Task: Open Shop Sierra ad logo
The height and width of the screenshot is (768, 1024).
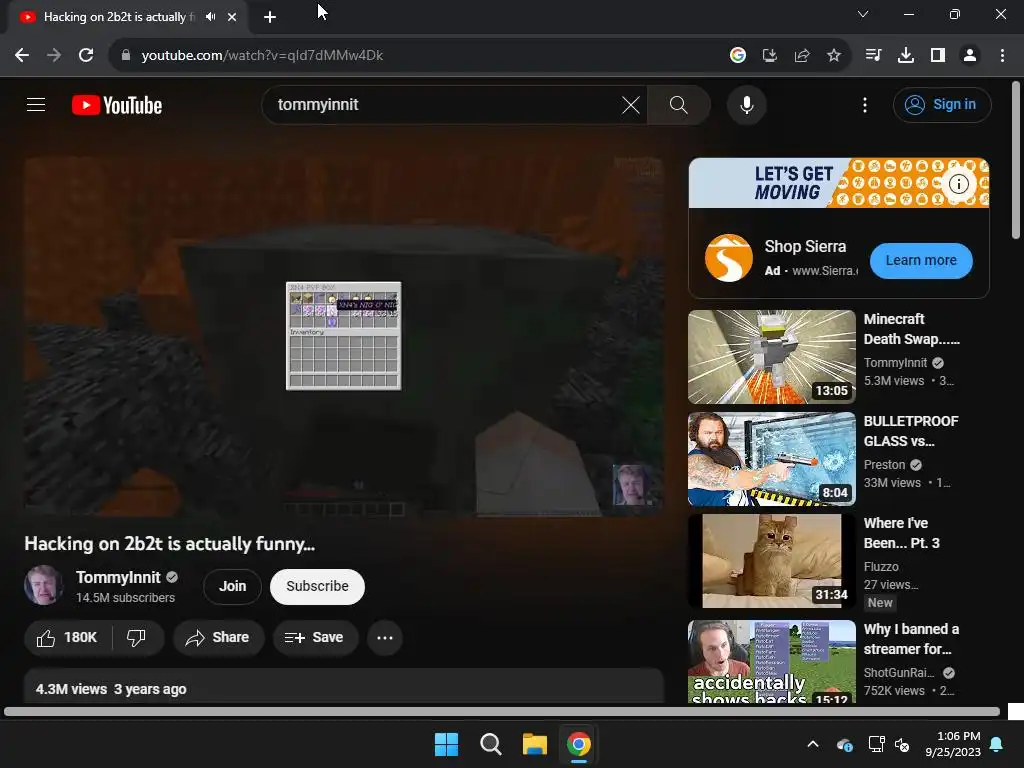Action: click(x=728, y=258)
